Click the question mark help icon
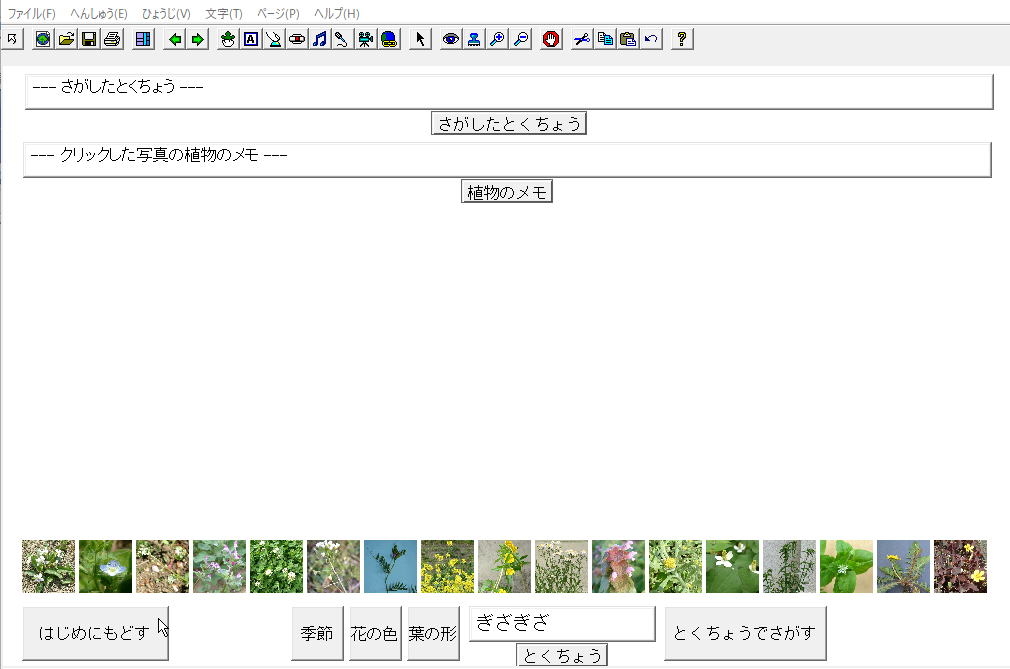Viewport: 1010px width, 669px height. pos(682,39)
